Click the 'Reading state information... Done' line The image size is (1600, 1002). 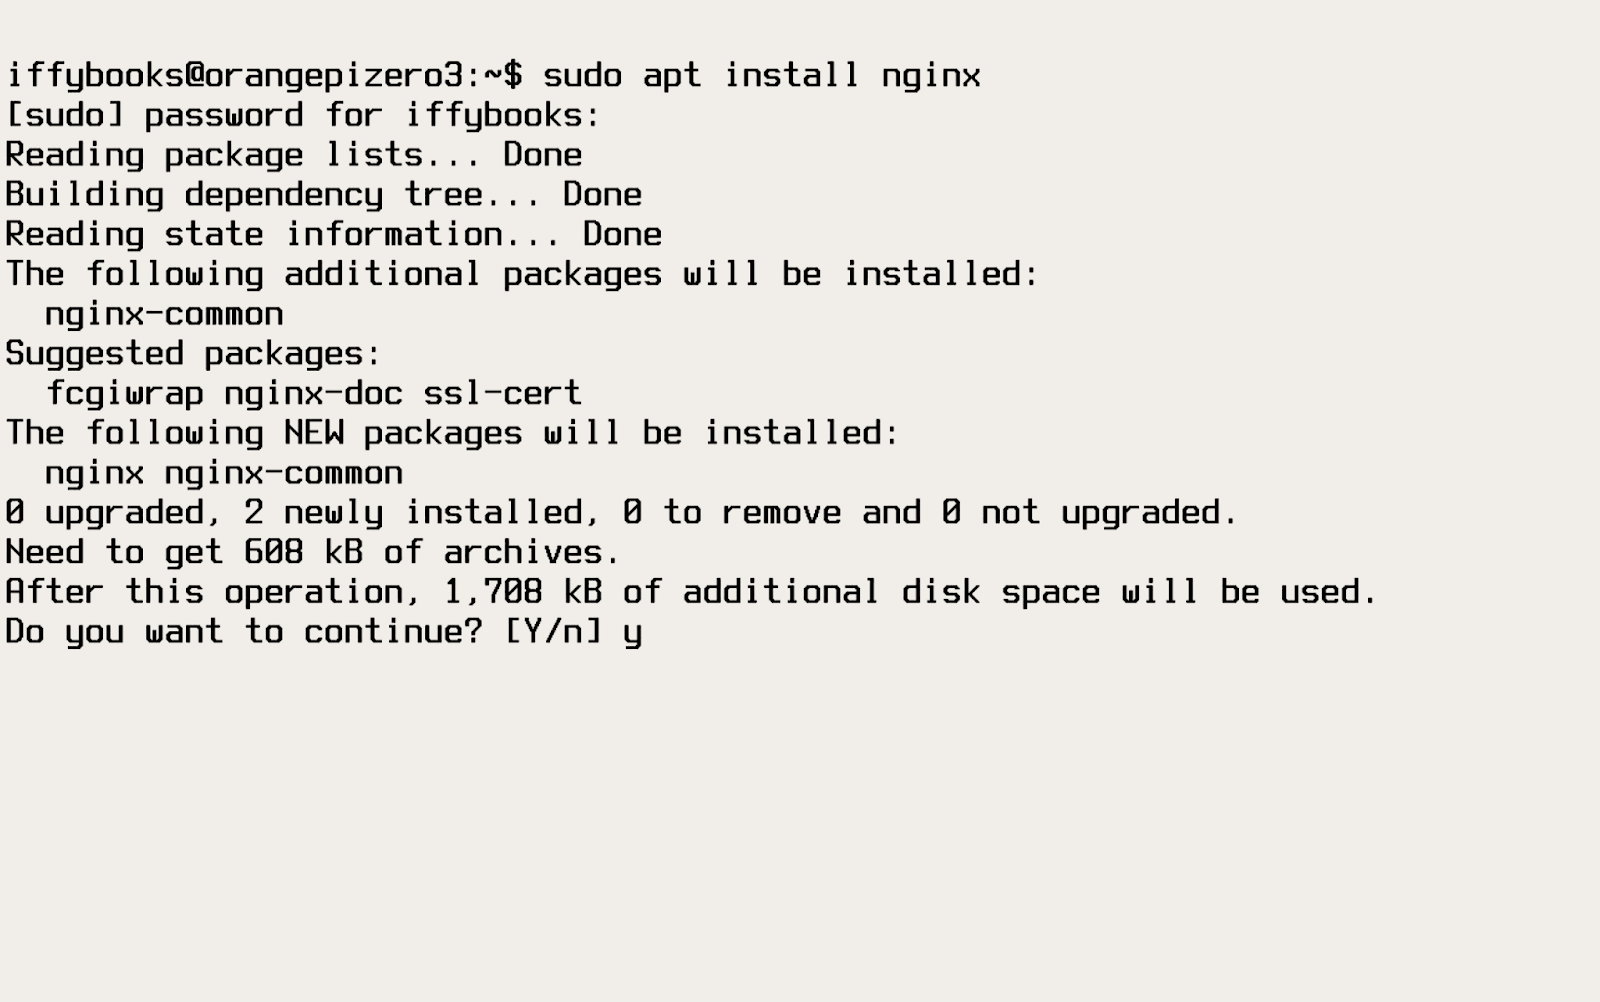tap(333, 234)
